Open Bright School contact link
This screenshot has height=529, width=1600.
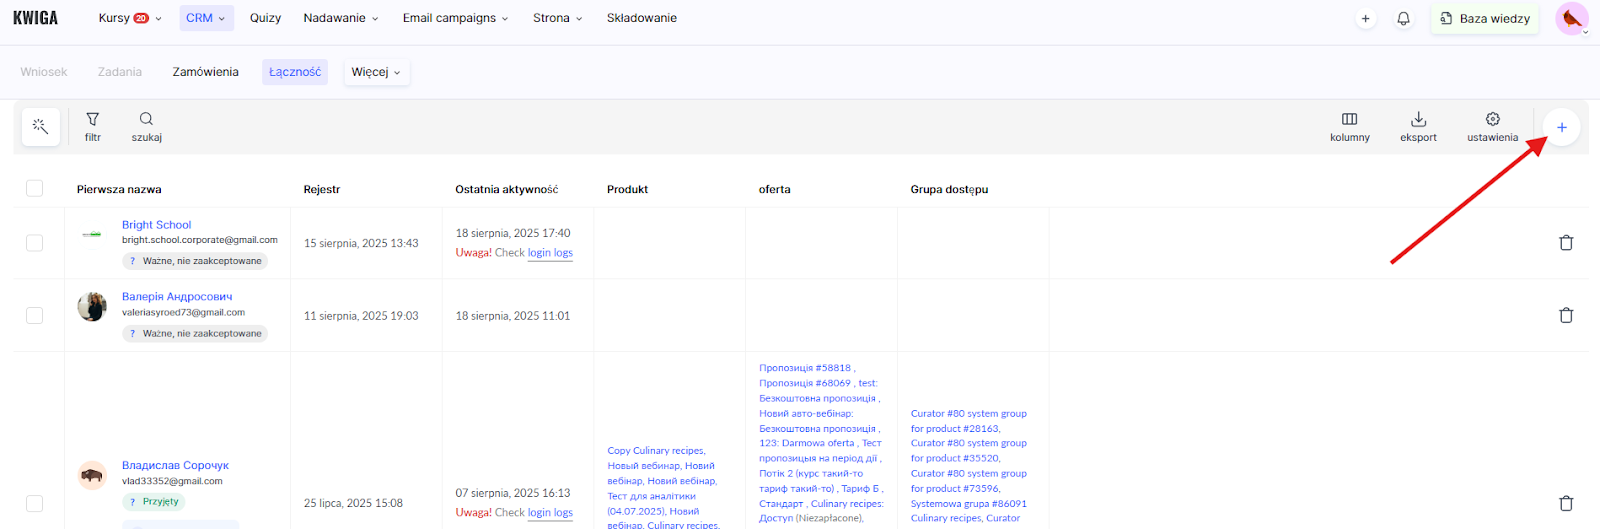[x=156, y=225]
